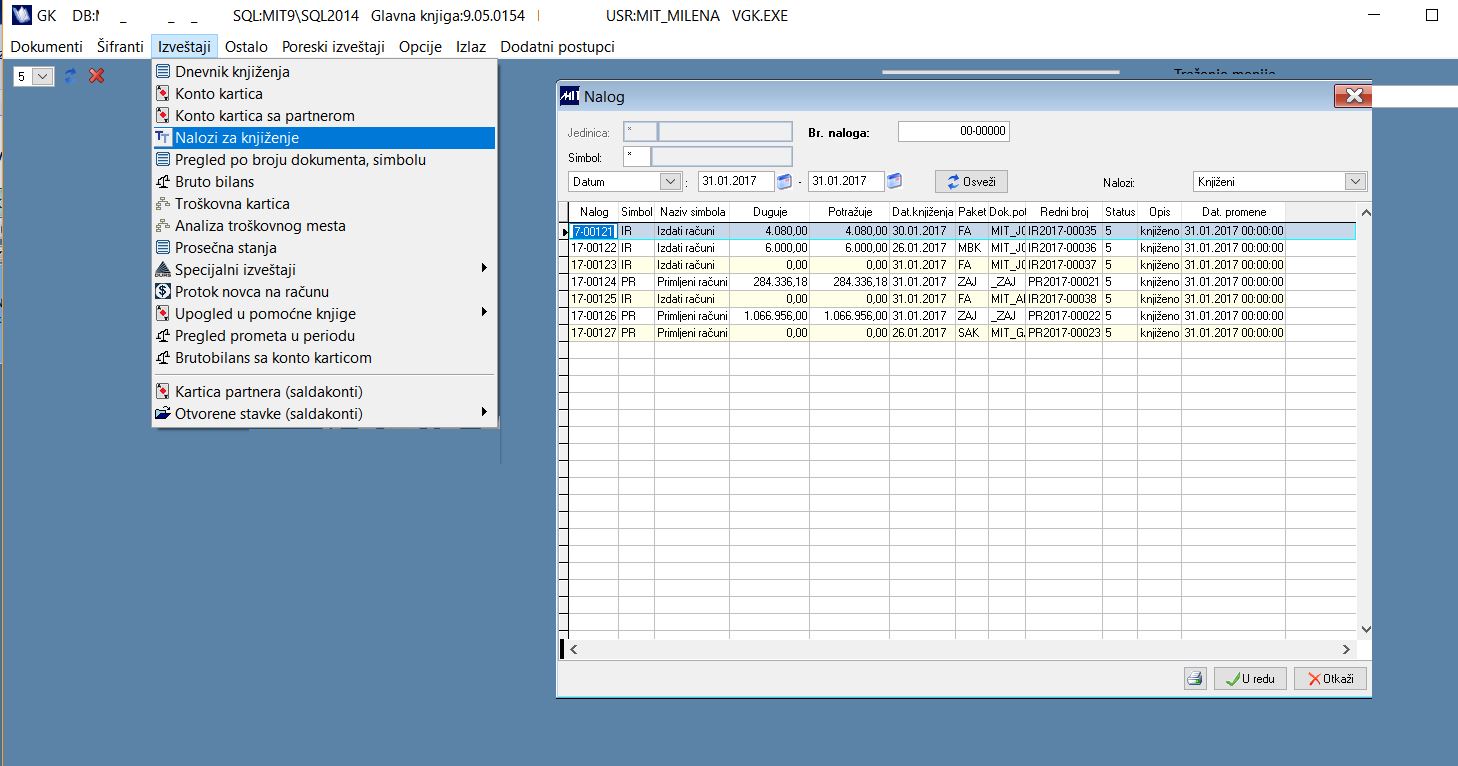The height and width of the screenshot is (766, 1458).
Task: Open the Nalozi Knjiženi dropdown
Action: click(x=1355, y=182)
